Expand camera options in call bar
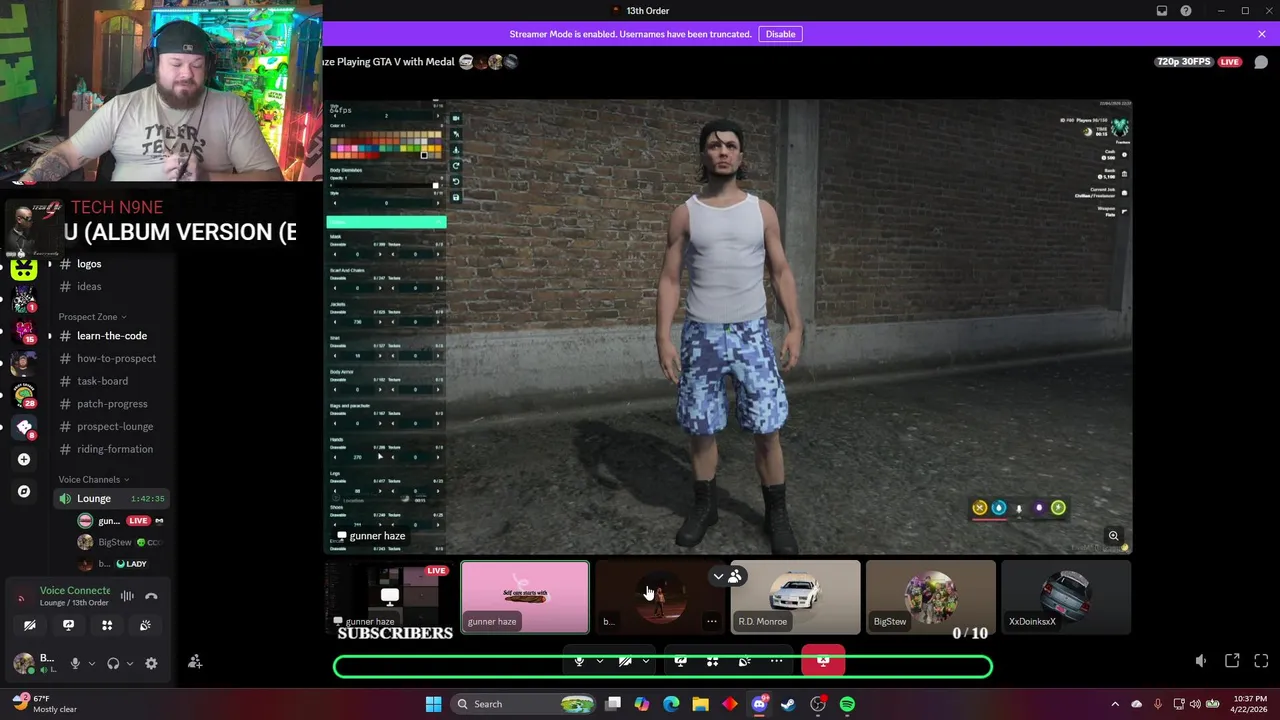 [646, 661]
